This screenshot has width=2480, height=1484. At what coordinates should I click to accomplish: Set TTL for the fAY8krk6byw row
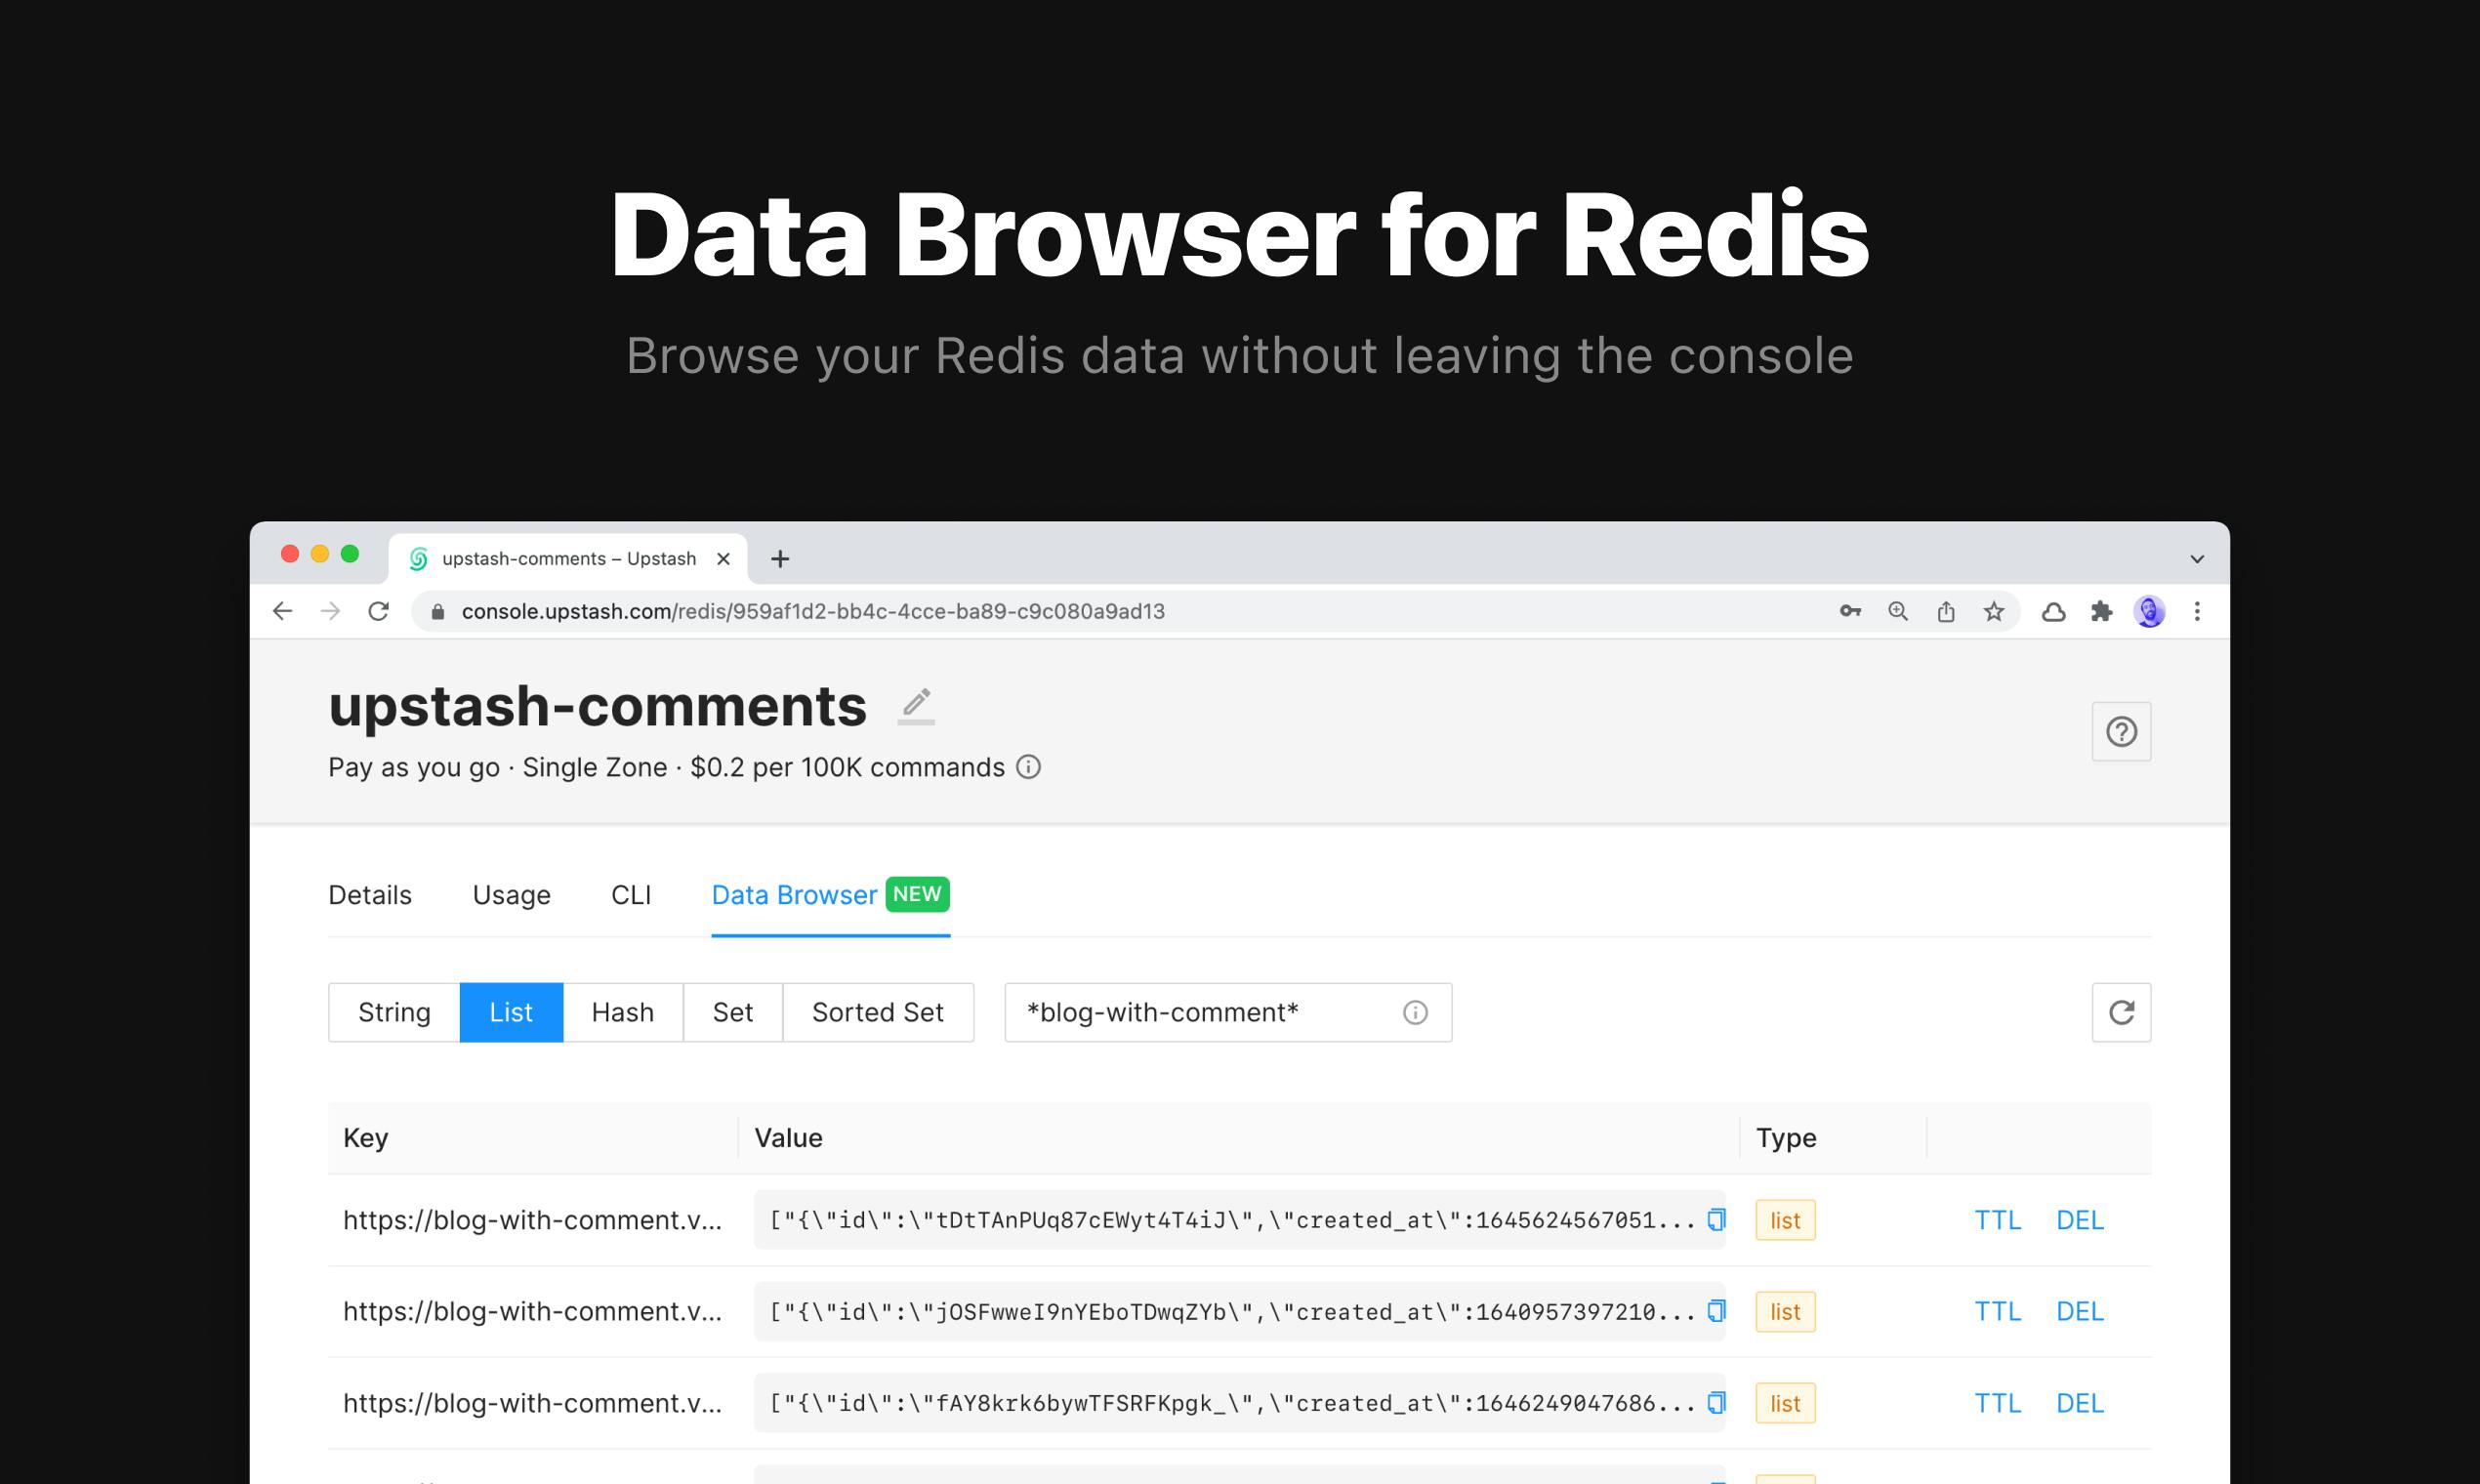1997,1403
